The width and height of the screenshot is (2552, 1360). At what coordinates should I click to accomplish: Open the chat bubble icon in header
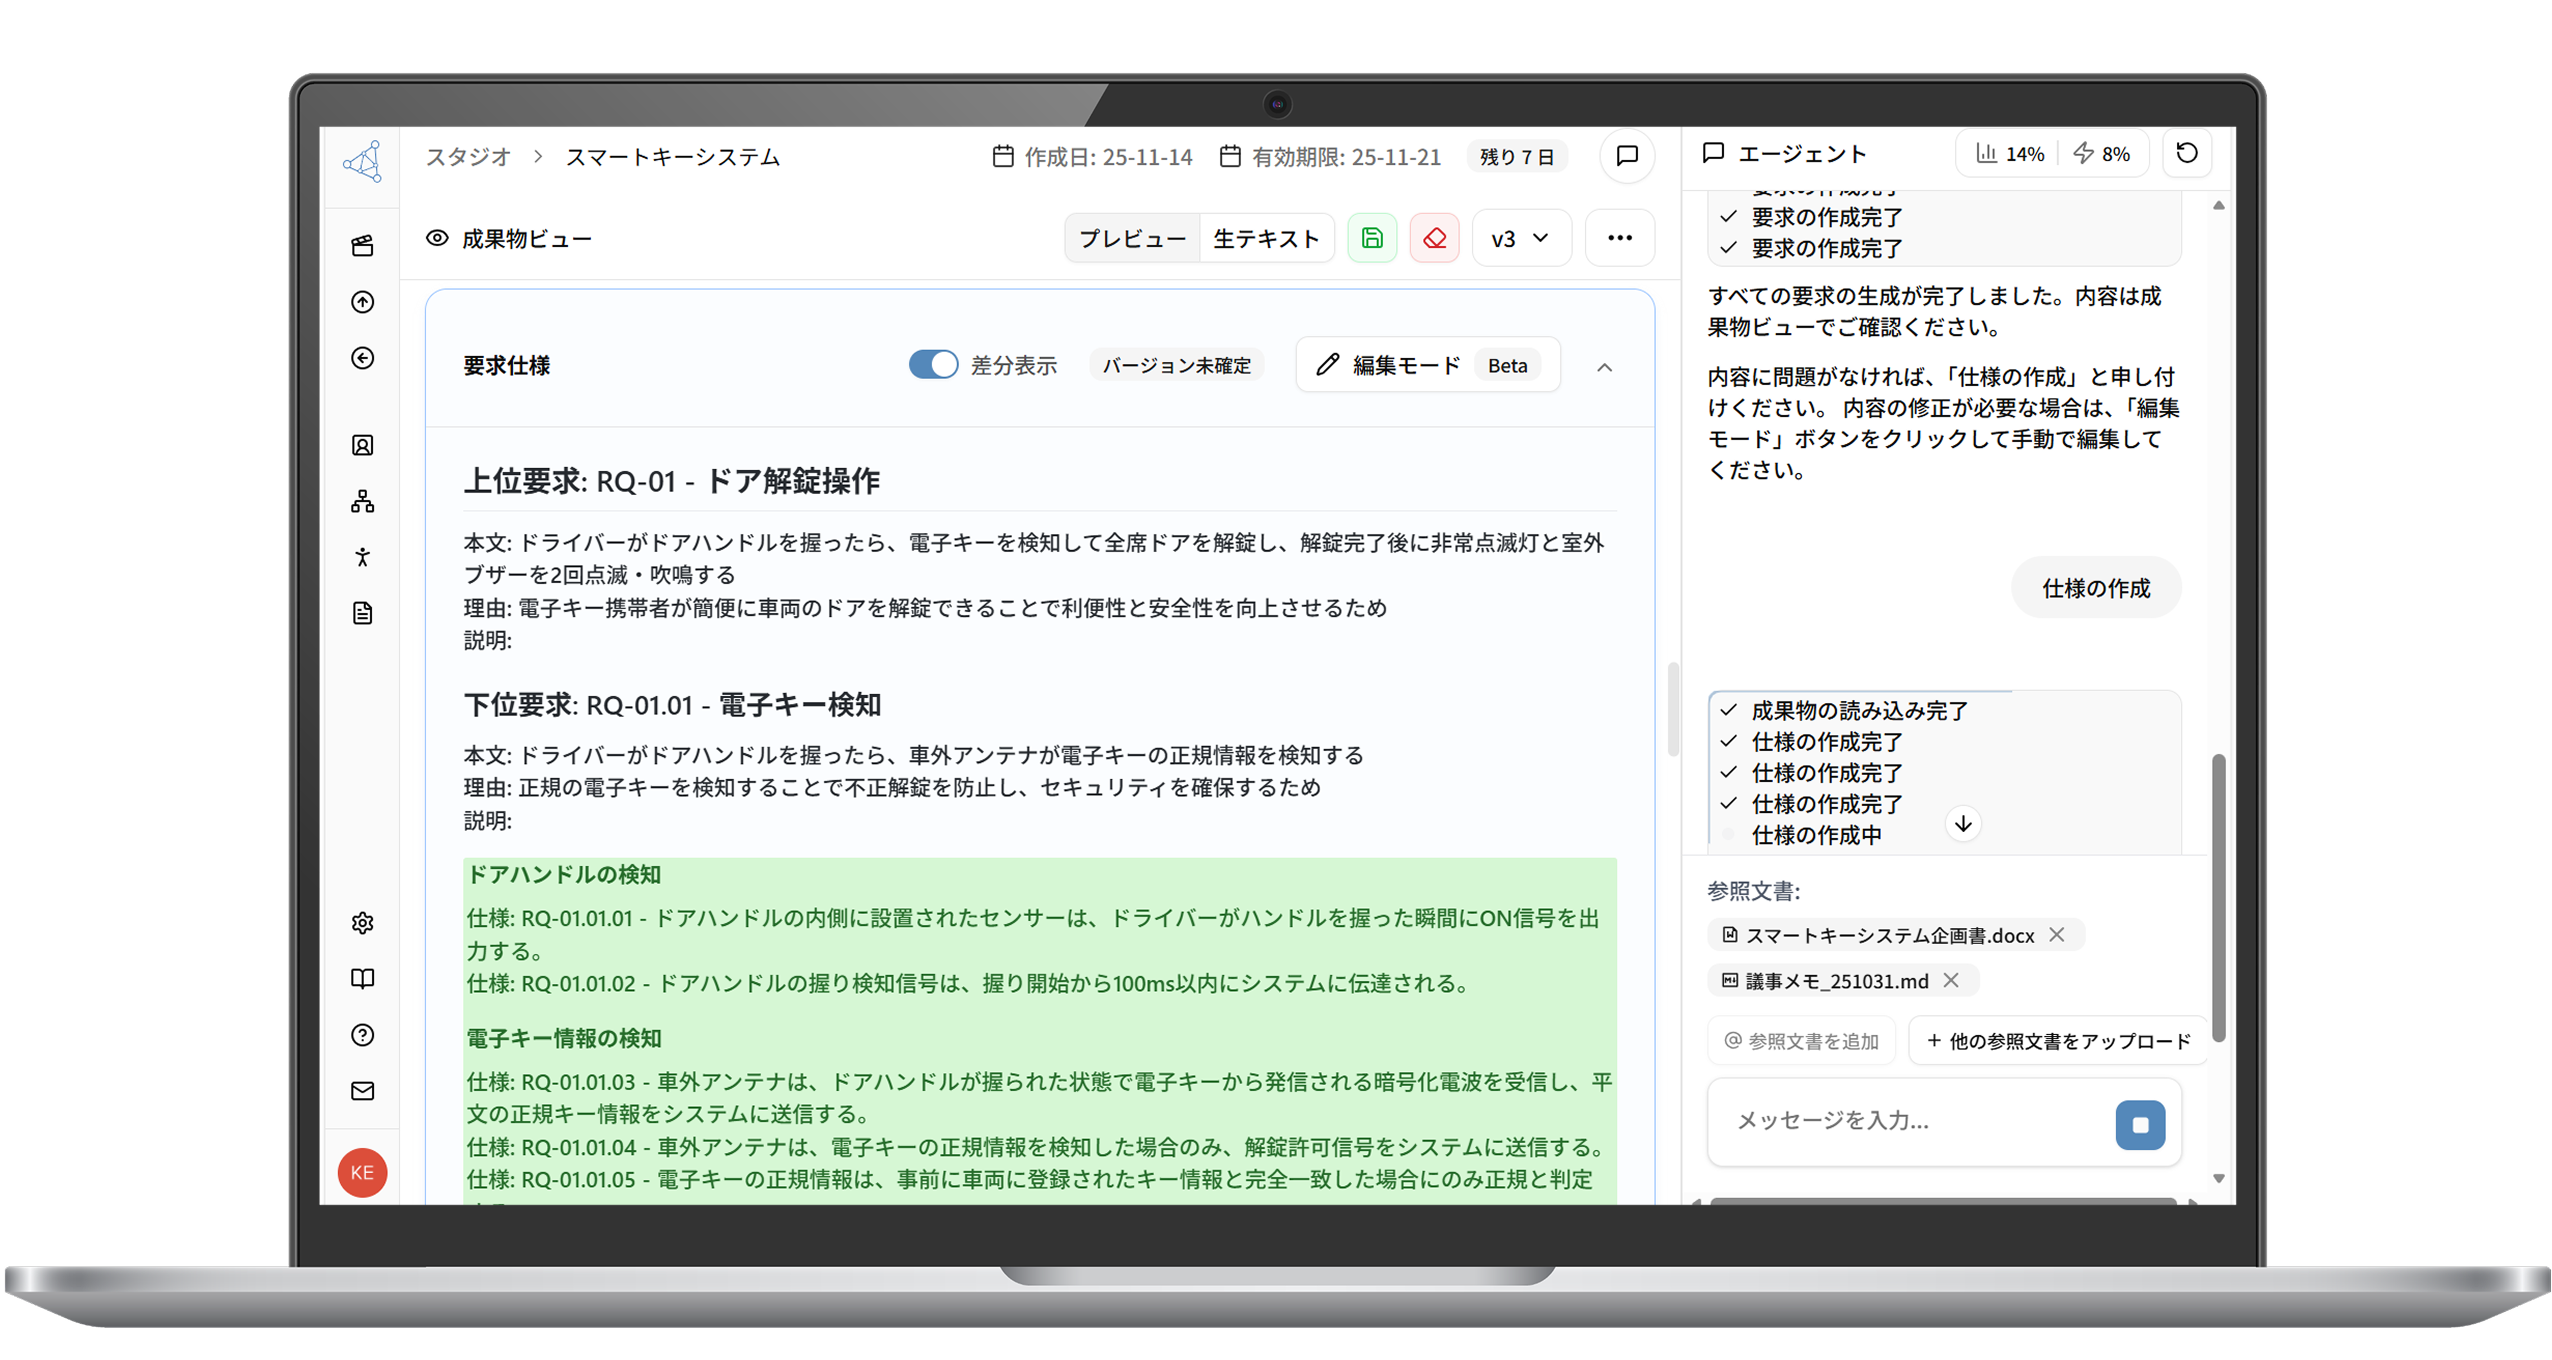1627,156
